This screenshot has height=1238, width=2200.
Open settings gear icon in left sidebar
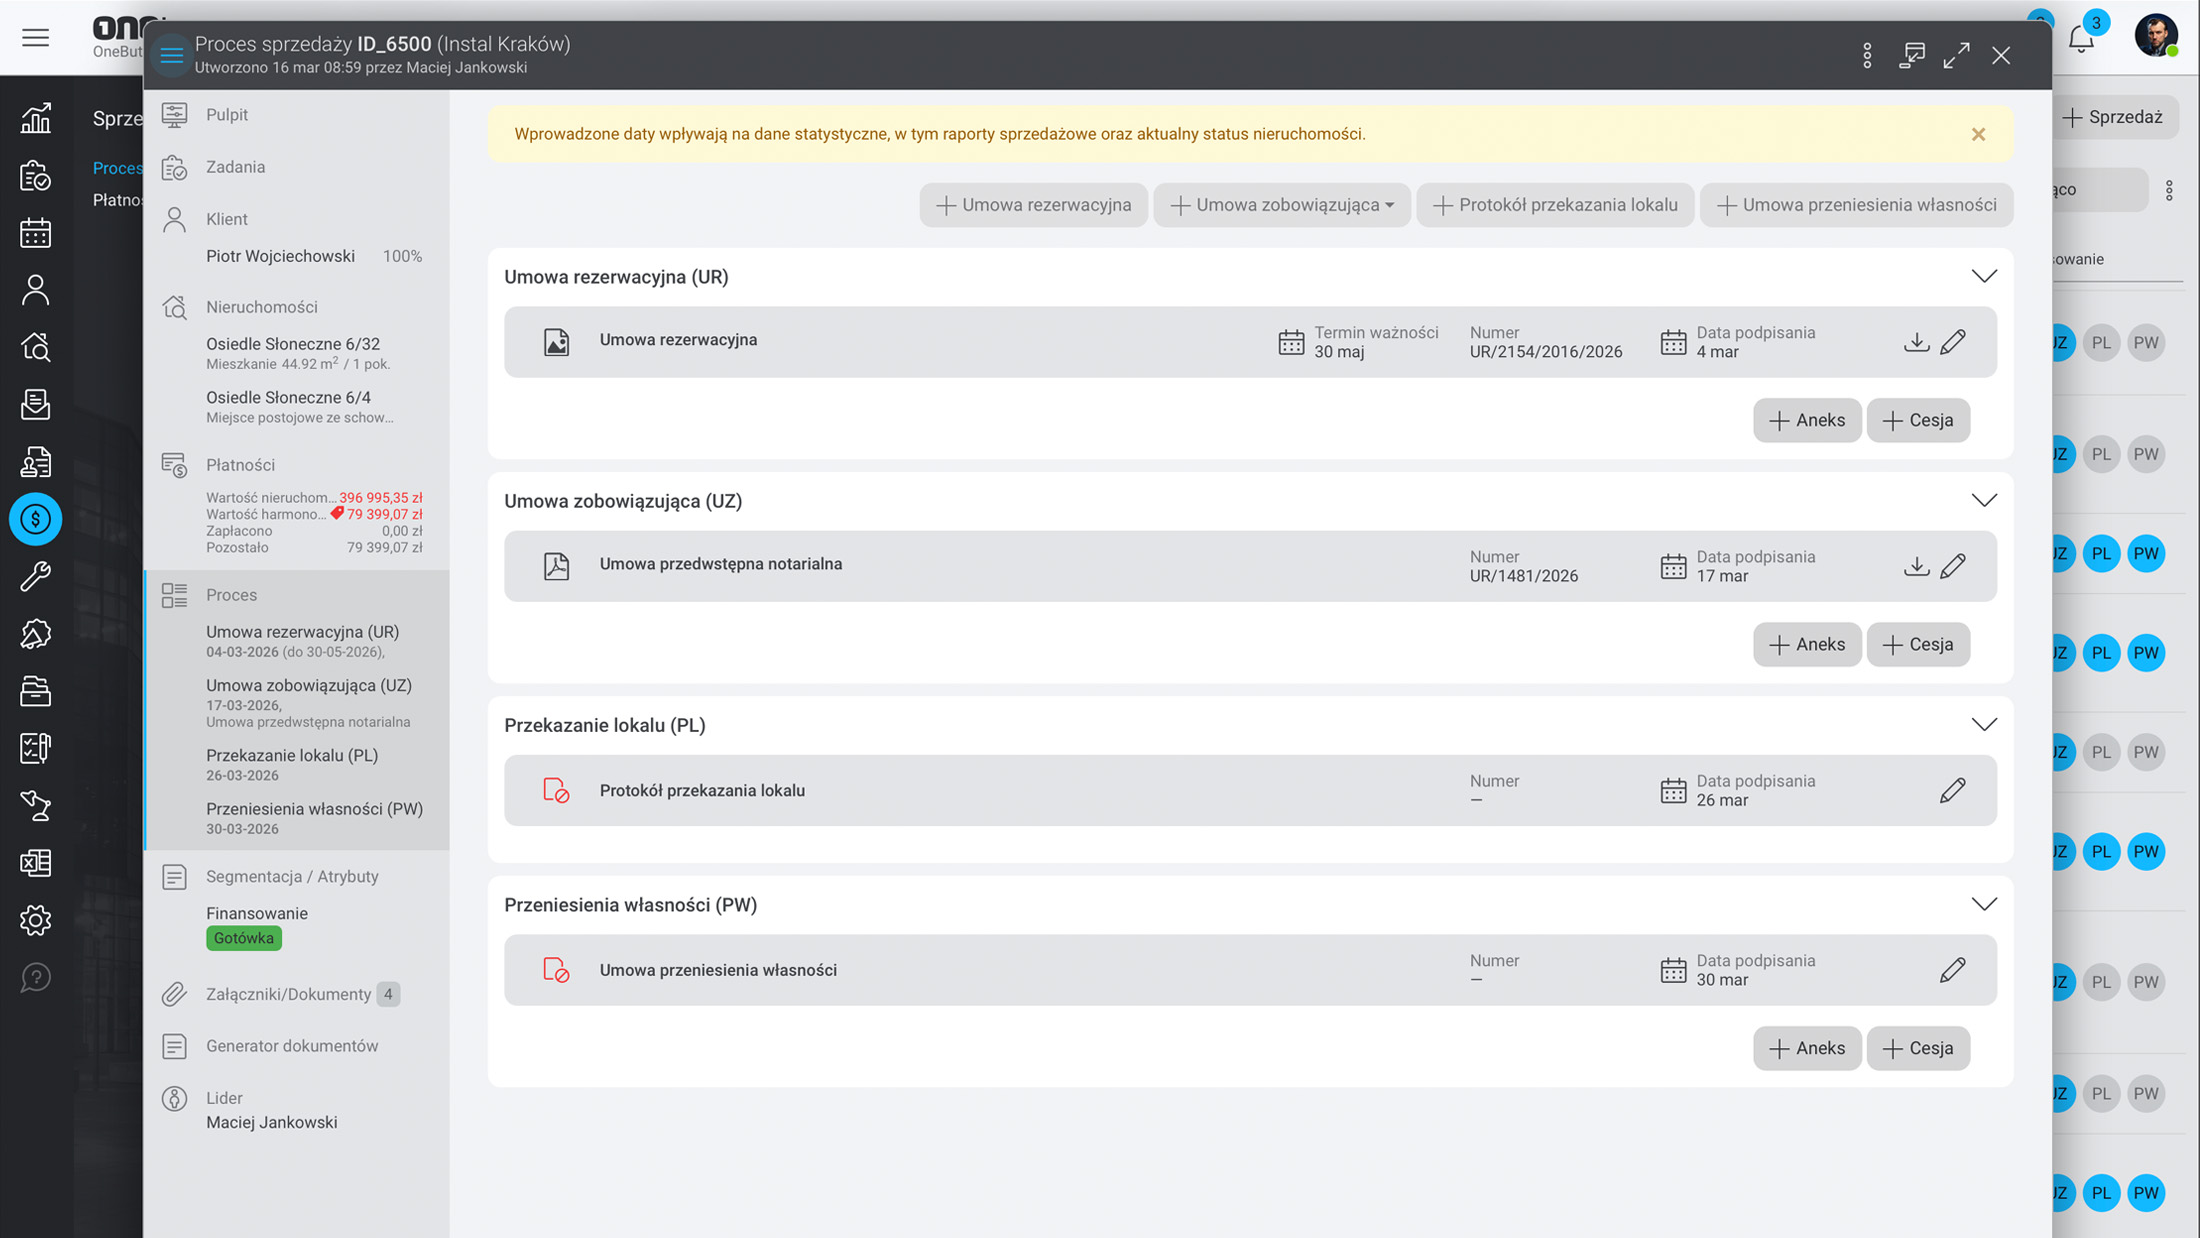[36, 920]
